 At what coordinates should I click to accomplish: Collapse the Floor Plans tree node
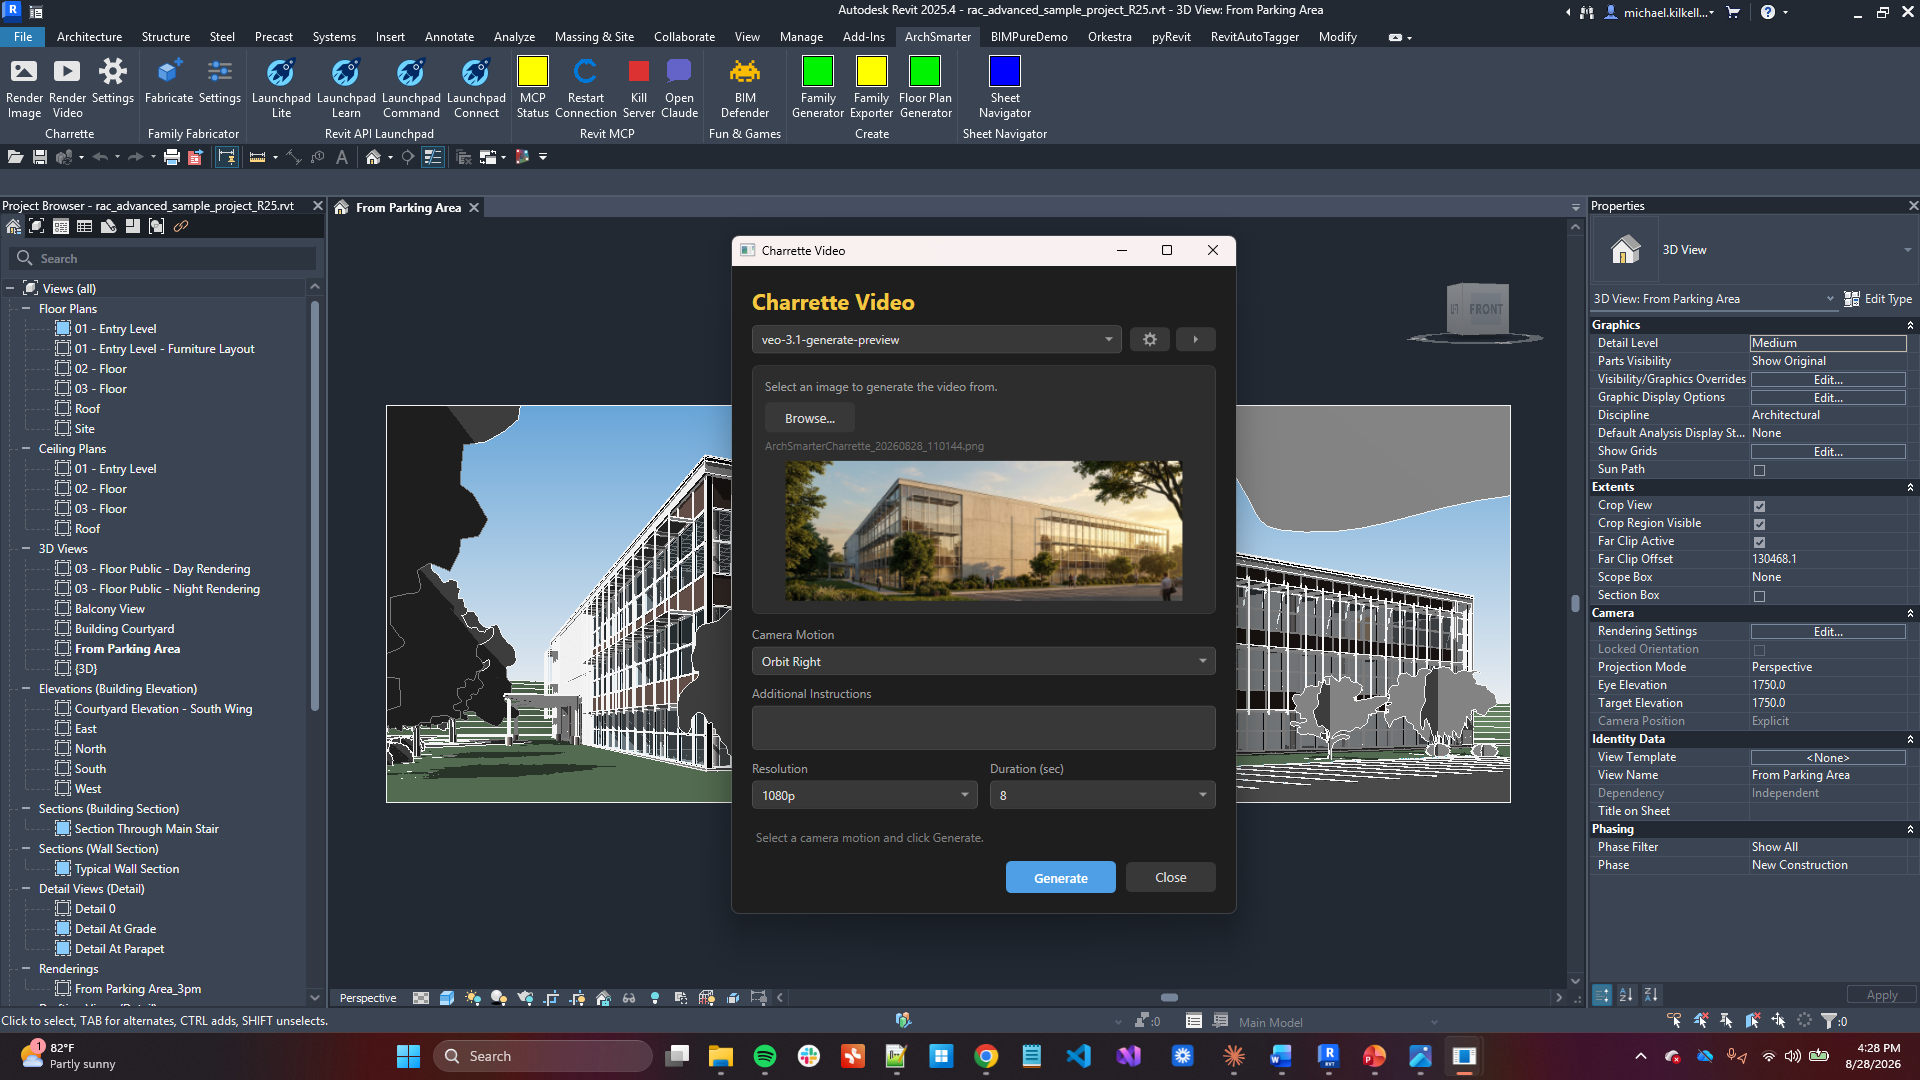[26, 309]
